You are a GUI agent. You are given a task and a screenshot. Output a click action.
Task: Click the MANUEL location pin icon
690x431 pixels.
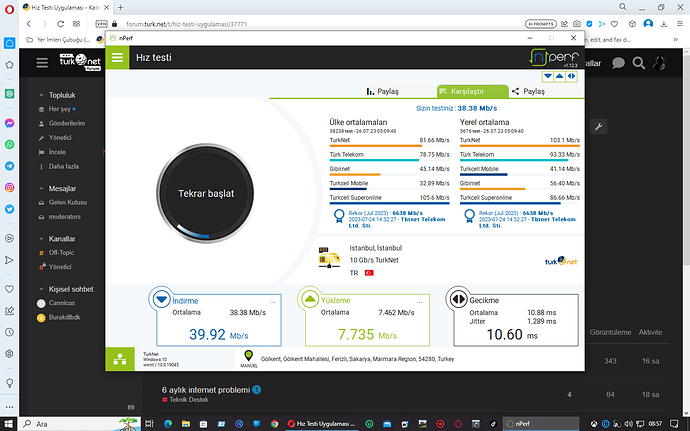[249, 358]
